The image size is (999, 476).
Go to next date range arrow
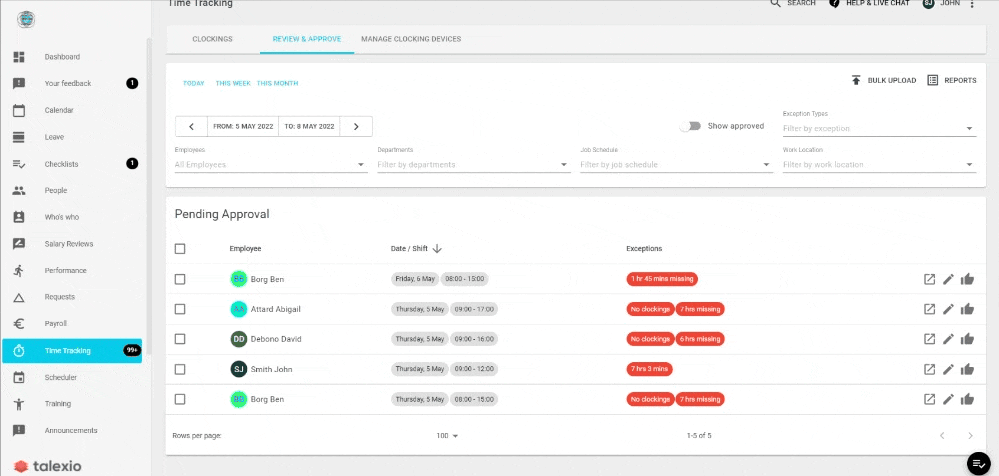click(x=356, y=126)
